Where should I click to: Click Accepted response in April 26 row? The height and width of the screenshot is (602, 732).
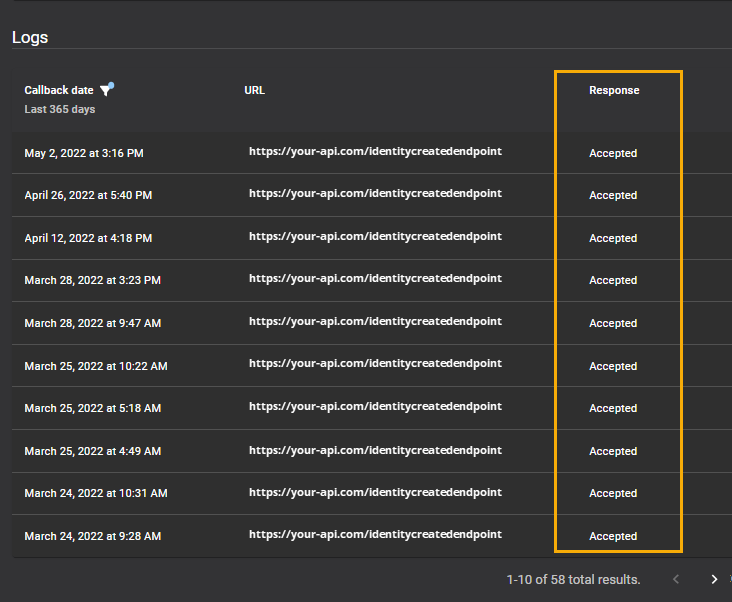point(613,196)
